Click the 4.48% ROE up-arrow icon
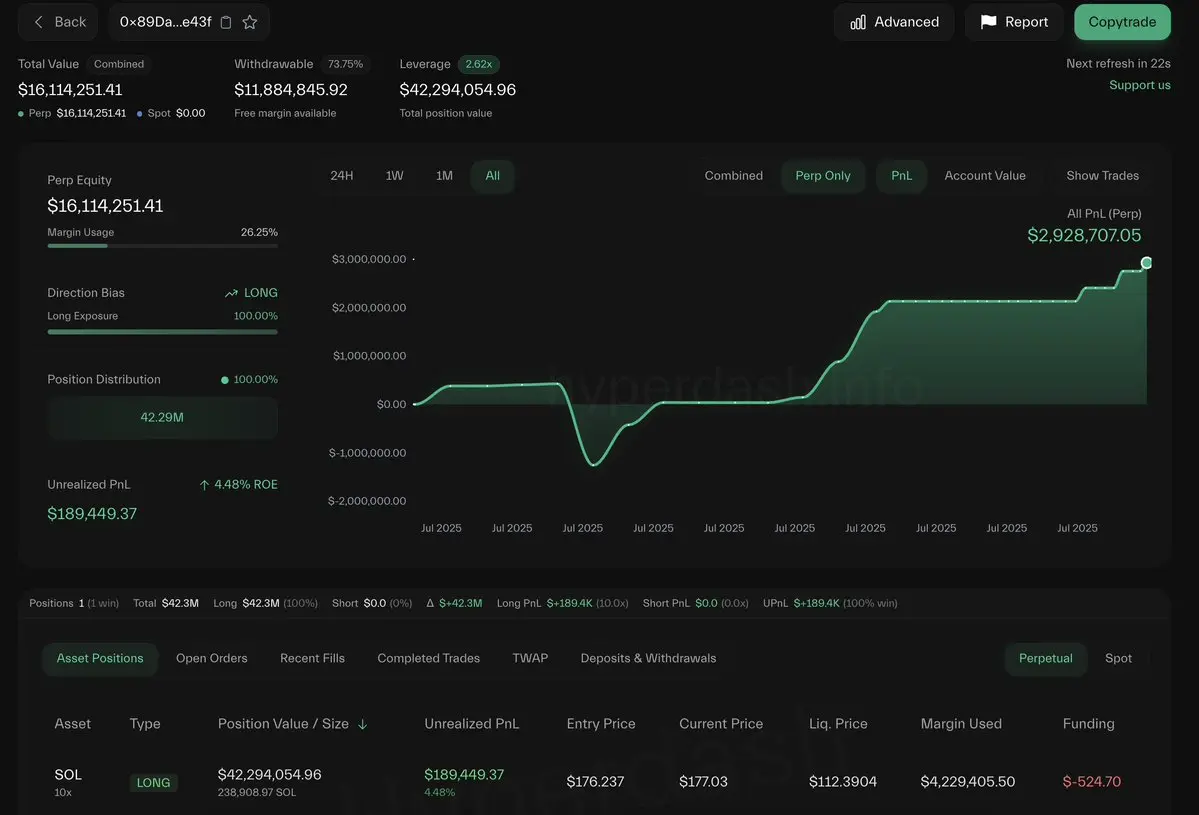This screenshot has width=1199, height=815. click(204, 485)
